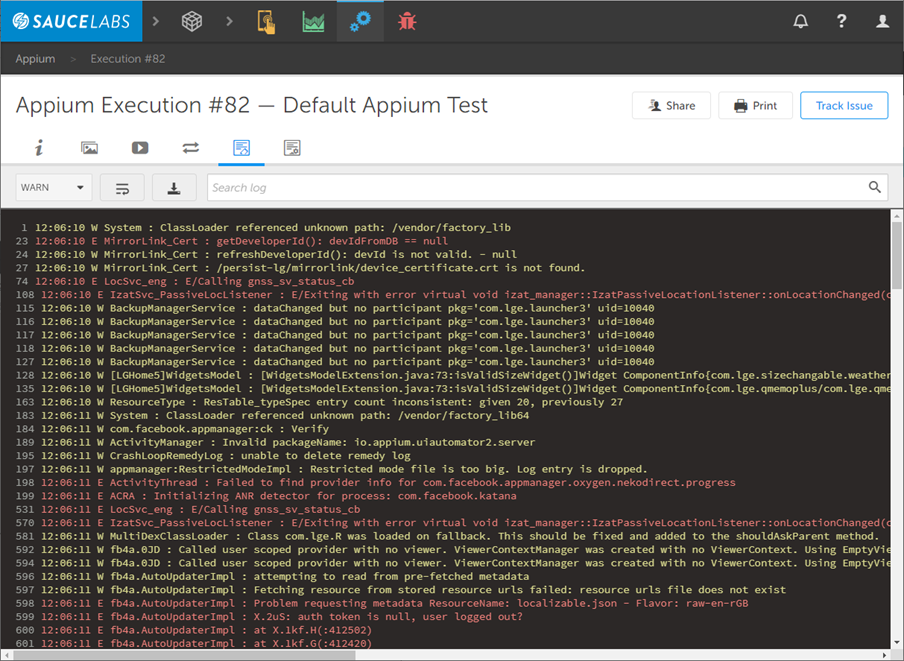Image resolution: width=904 pixels, height=661 pixels.
Task: Switch to the video playback tab
Action: (140, 148)
